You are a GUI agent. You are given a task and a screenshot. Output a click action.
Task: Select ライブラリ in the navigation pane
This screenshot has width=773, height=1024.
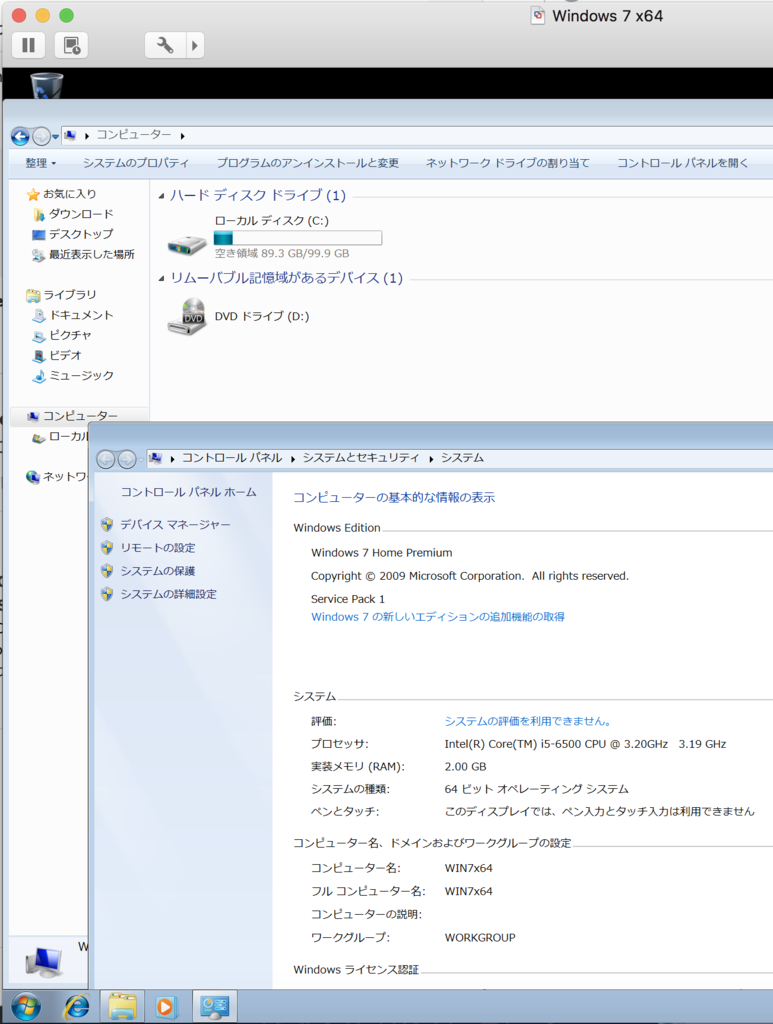coord(69,295)
